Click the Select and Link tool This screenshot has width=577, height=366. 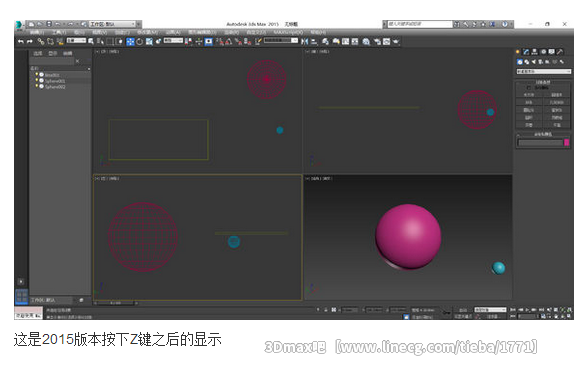tap(41, 42)
